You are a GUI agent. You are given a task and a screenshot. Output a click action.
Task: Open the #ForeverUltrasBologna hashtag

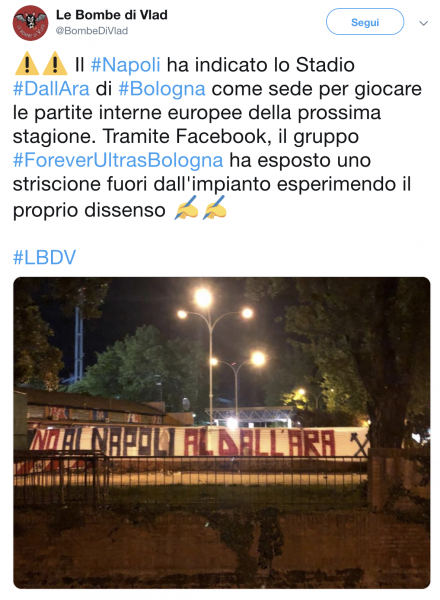point(118,160)
